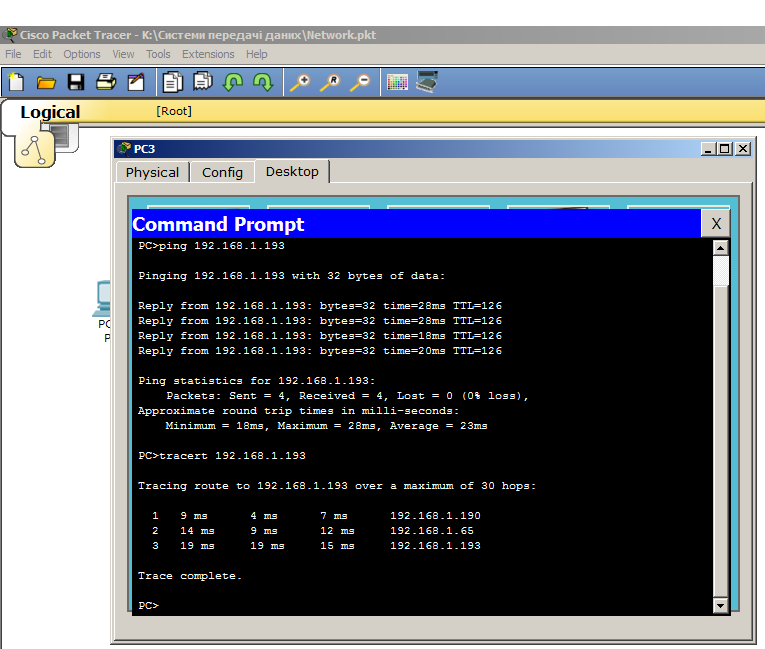765x649 pixels.
Task: Click the 'Command Prompt' title text
Action: click(219, 224)
